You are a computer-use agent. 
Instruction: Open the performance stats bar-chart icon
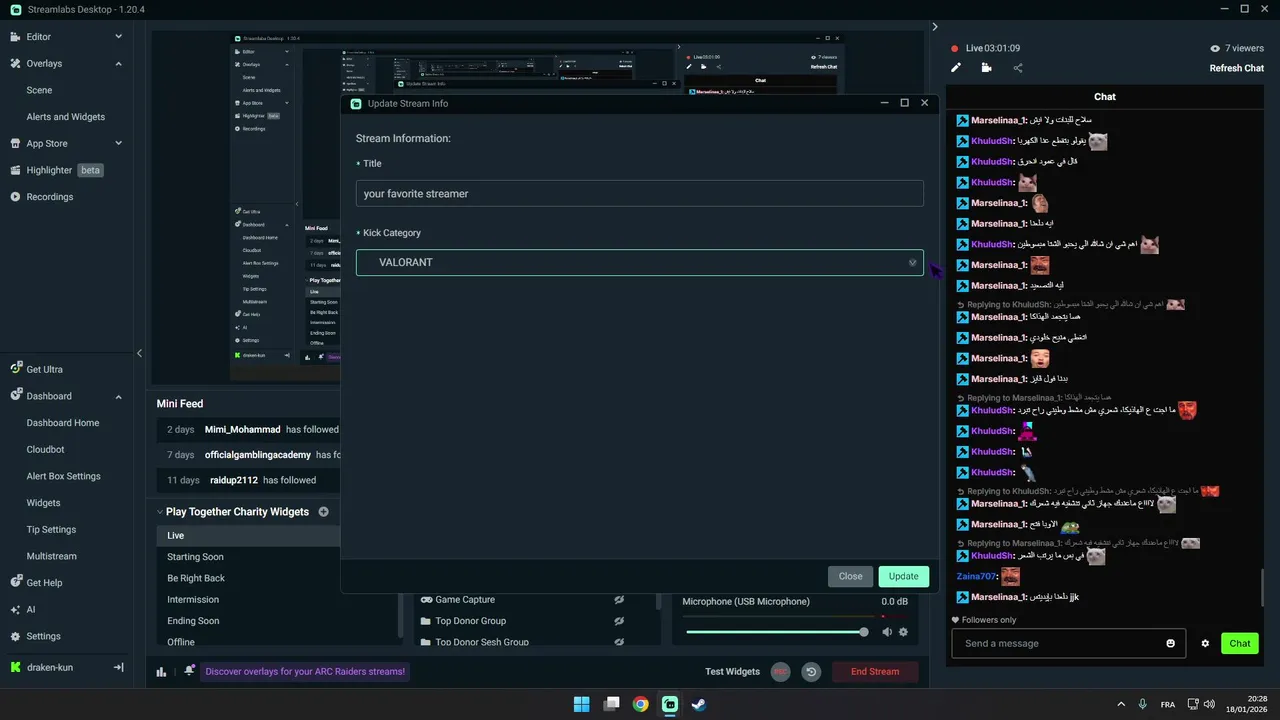pyautogui.click(x=161, y=672)
